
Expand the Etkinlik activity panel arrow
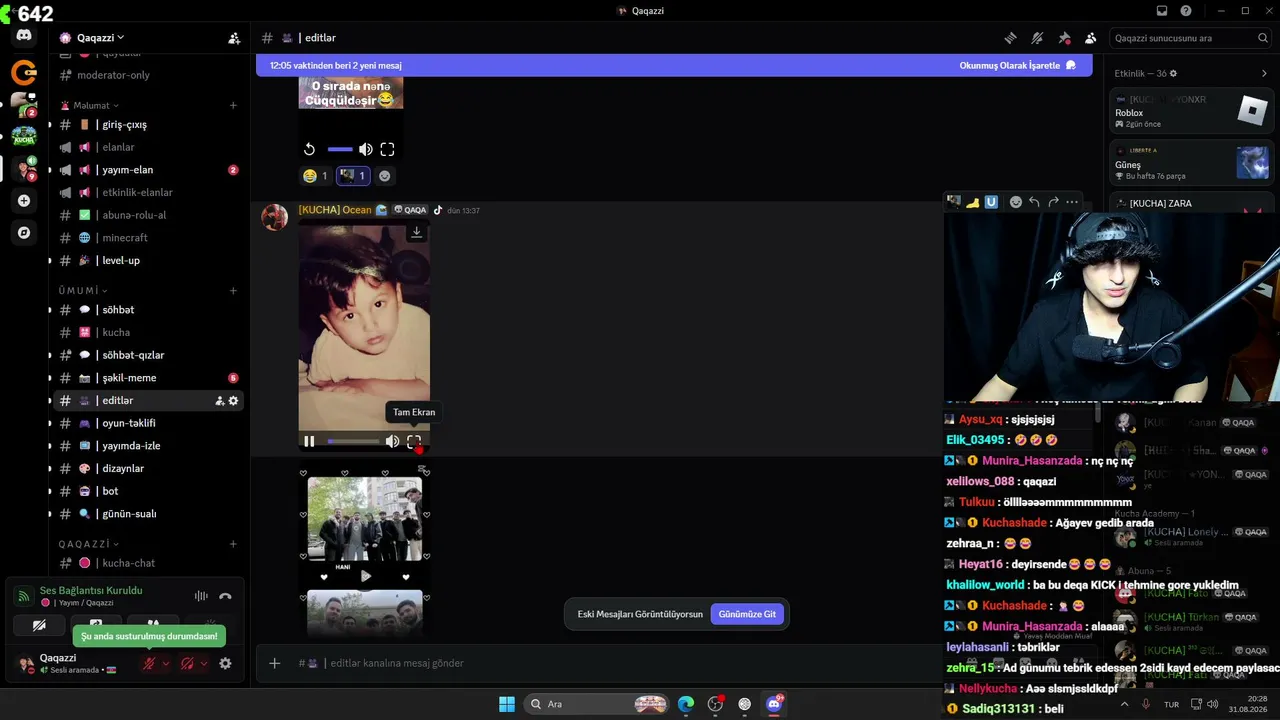click(x=1264, y=73)
